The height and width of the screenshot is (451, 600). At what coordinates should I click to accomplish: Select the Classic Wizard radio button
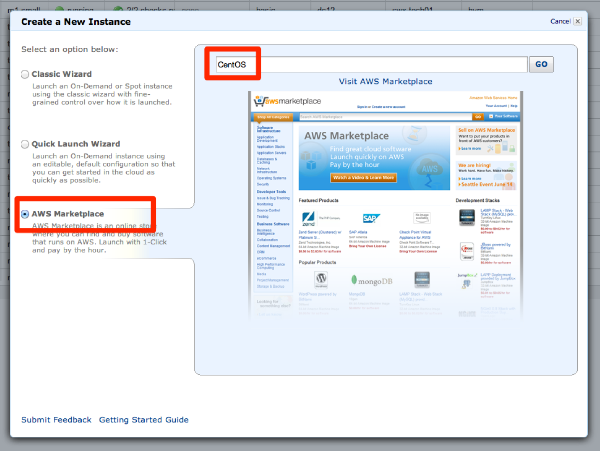[25, 74]
